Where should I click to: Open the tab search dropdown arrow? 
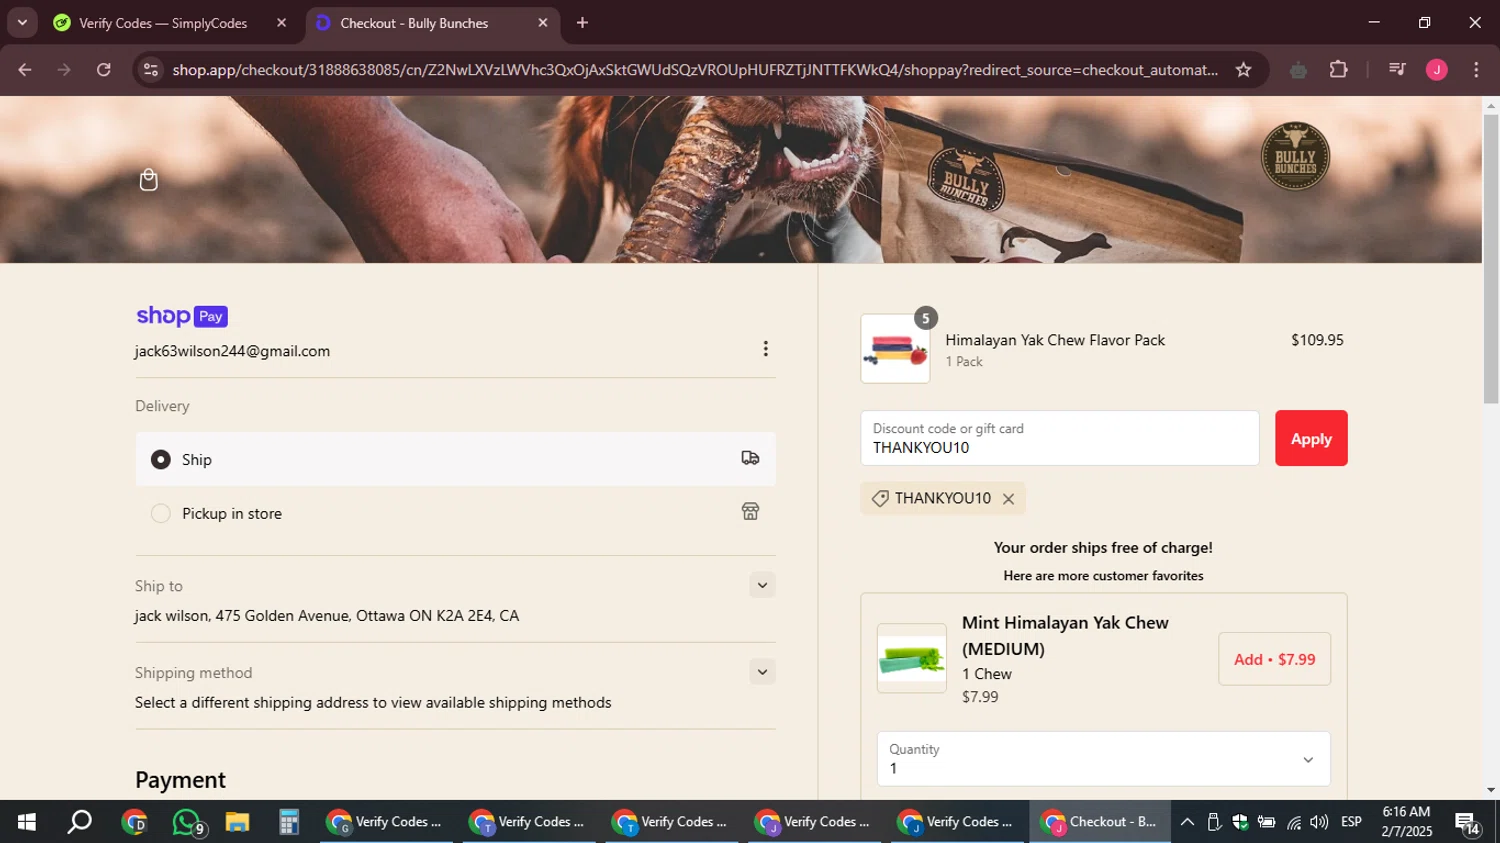tap(22, 23)
